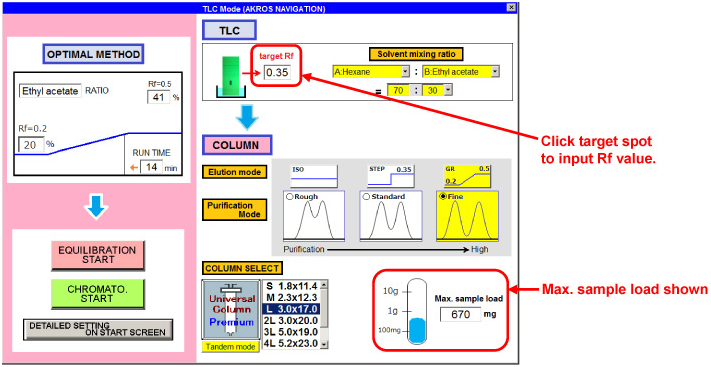Expand the 30 ratio dropdown arrow
This screenshot has width=711, height=367.
[x=448, y=90]
